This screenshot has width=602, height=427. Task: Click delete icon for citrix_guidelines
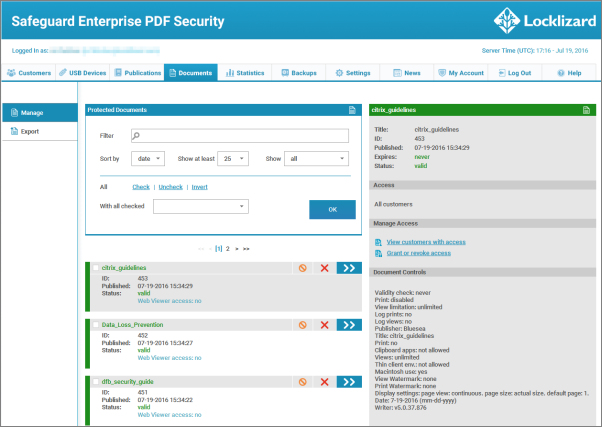pos(324,268)
